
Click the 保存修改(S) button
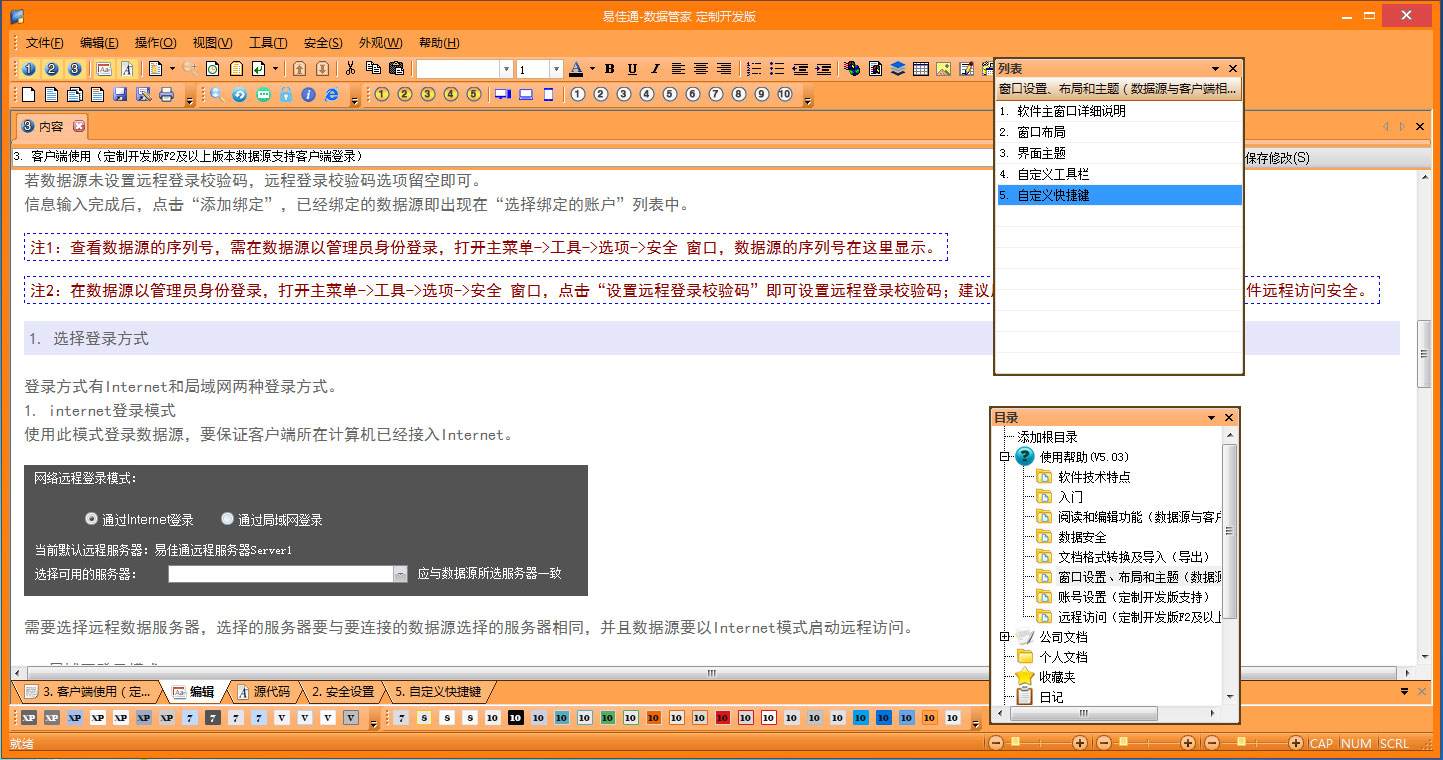pyautogui.click(x=1276, y=158)
